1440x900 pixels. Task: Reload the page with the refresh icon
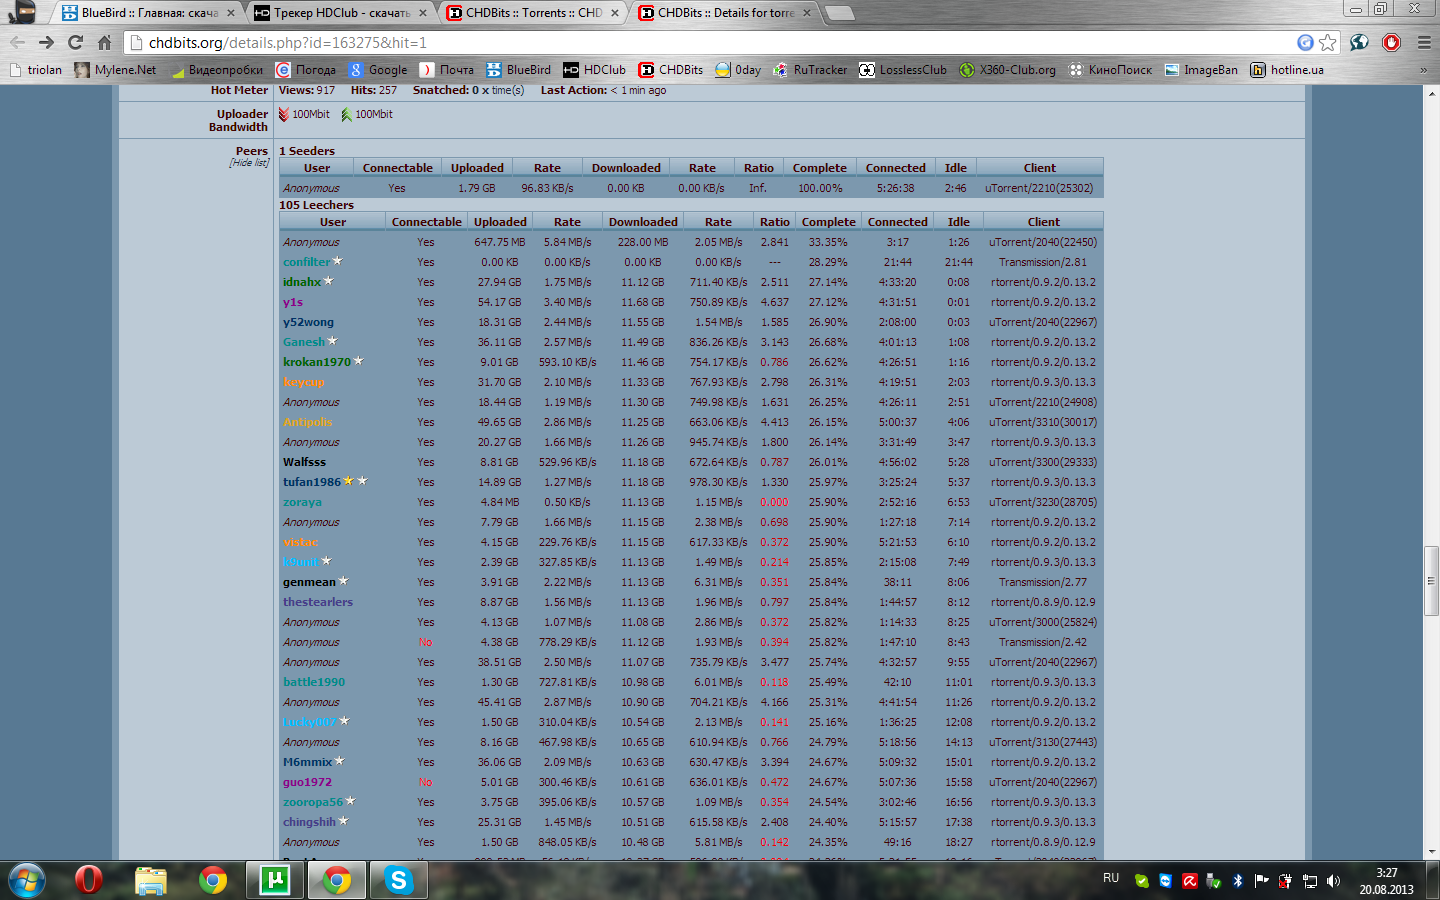[75, 42]
